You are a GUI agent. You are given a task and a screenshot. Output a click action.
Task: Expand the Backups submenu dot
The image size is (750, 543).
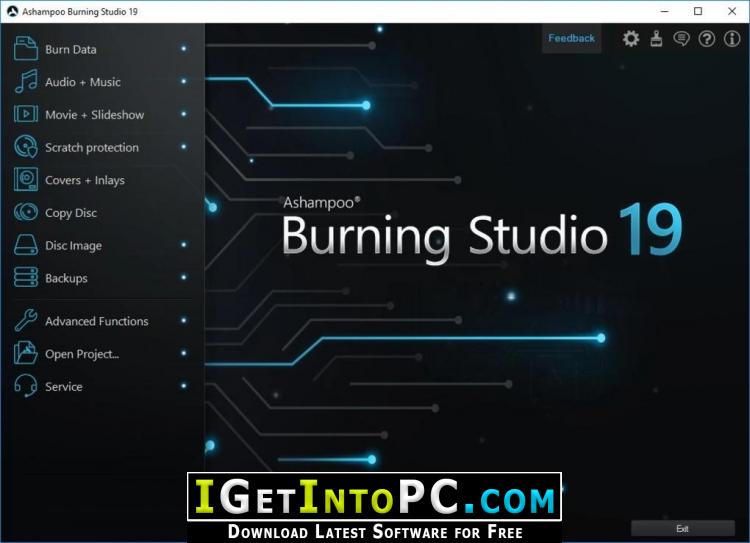tap(184, 277)
